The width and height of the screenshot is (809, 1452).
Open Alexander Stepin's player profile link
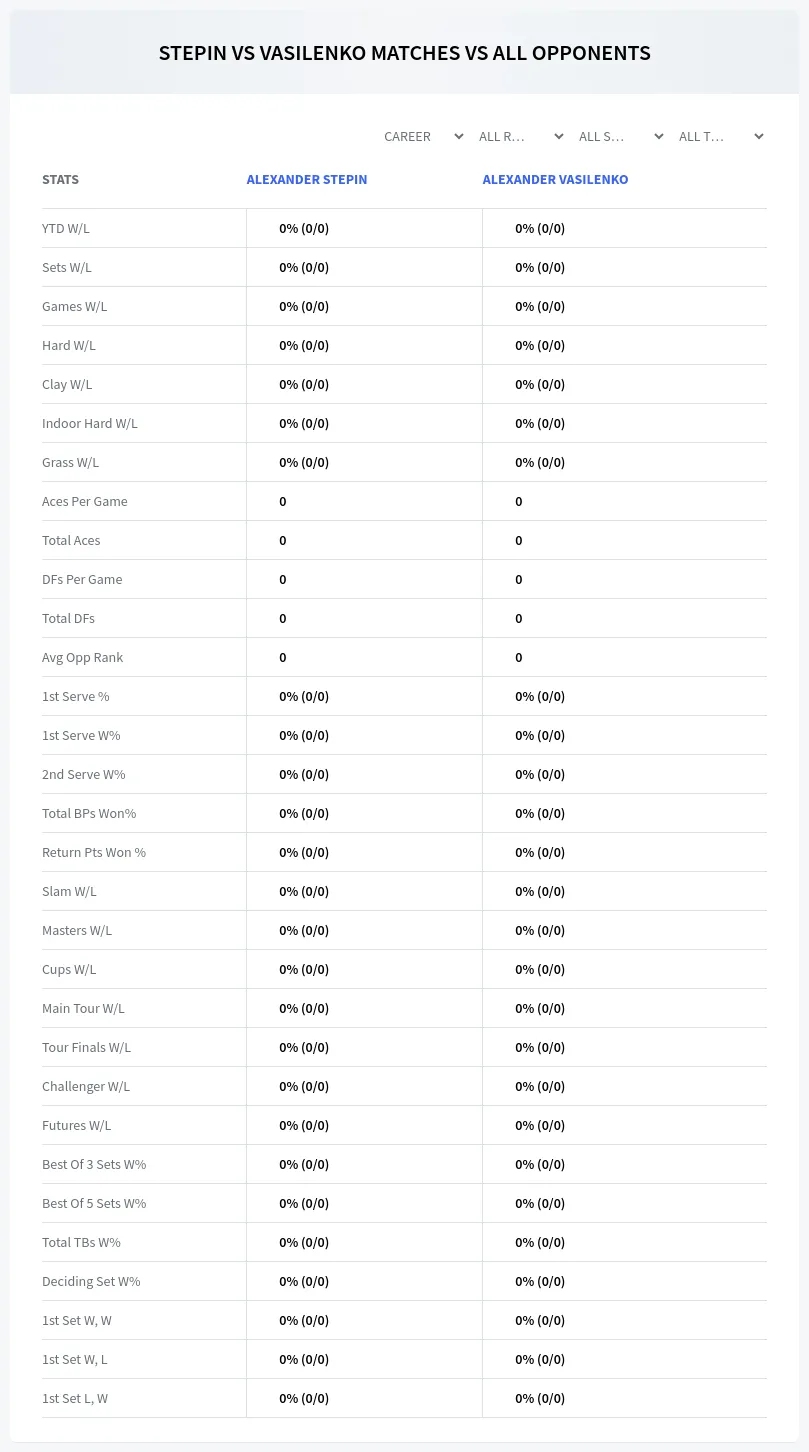[x=307, y=180]
